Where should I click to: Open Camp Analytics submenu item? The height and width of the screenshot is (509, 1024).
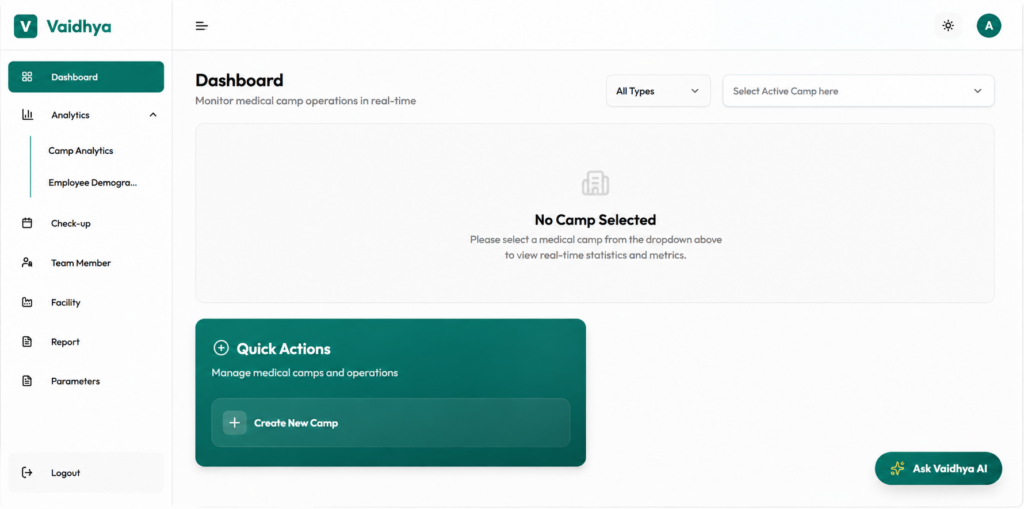click(80, 151)
